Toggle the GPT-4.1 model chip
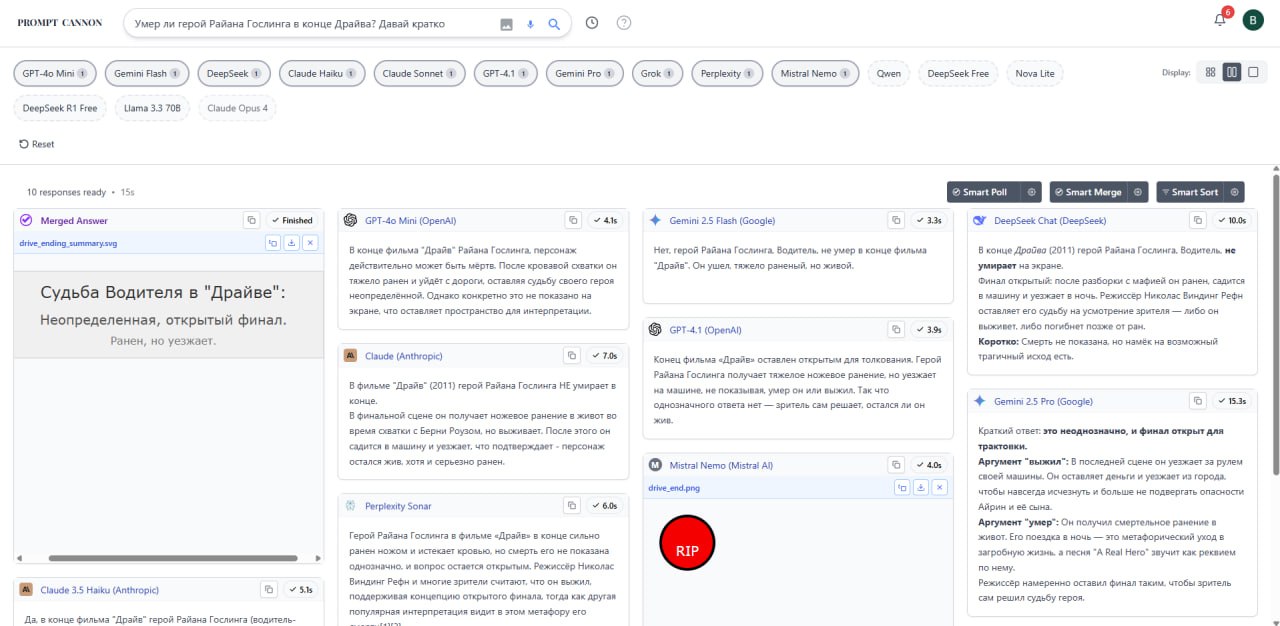 (506, 73)
